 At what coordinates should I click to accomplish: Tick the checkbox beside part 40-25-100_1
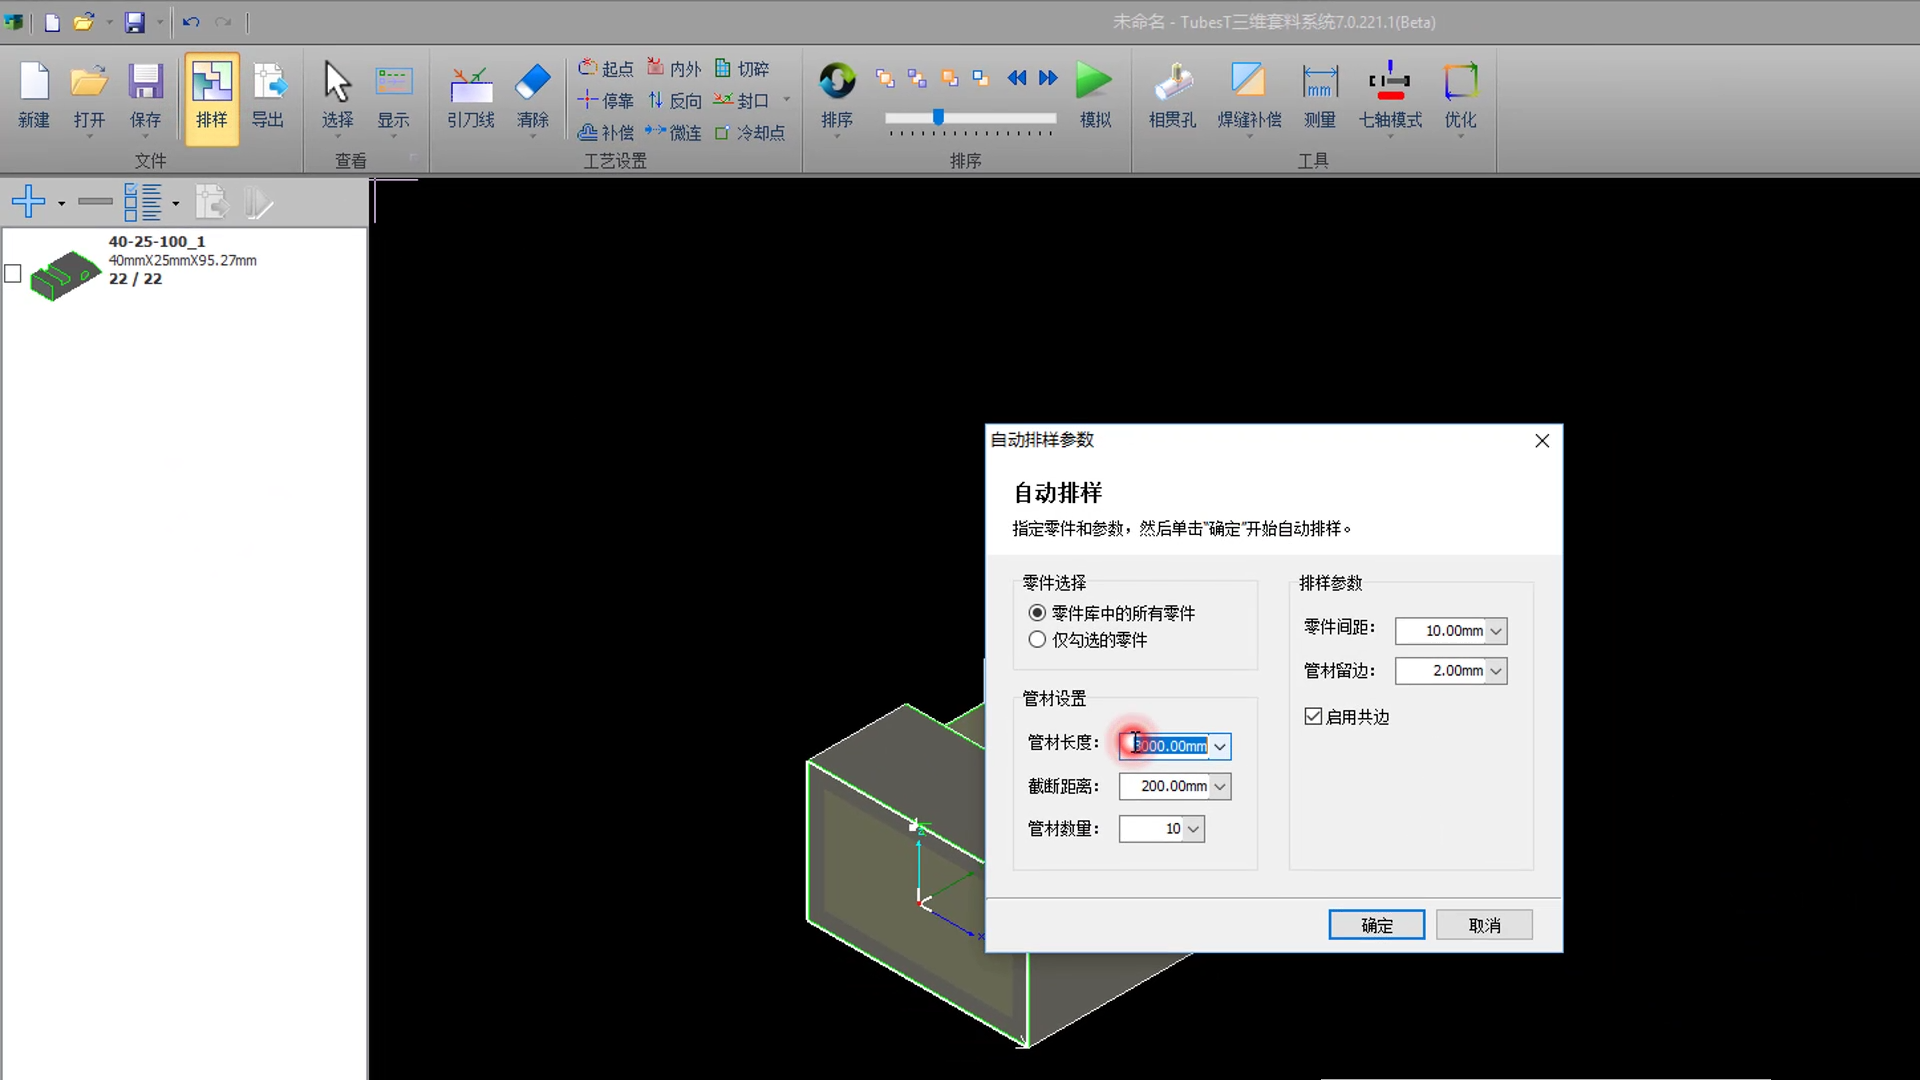click(x=13, y=273)
